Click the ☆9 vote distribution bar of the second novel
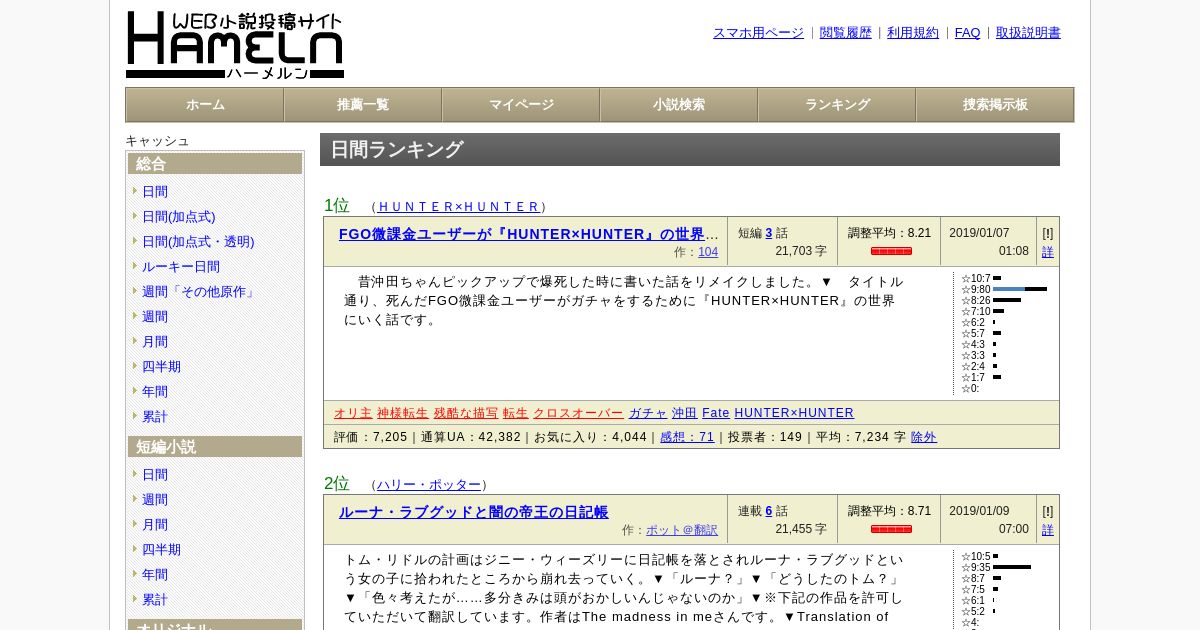The width and height of the screenshot is (1200, 630). pyautogui.click(x=1012, y=567)
